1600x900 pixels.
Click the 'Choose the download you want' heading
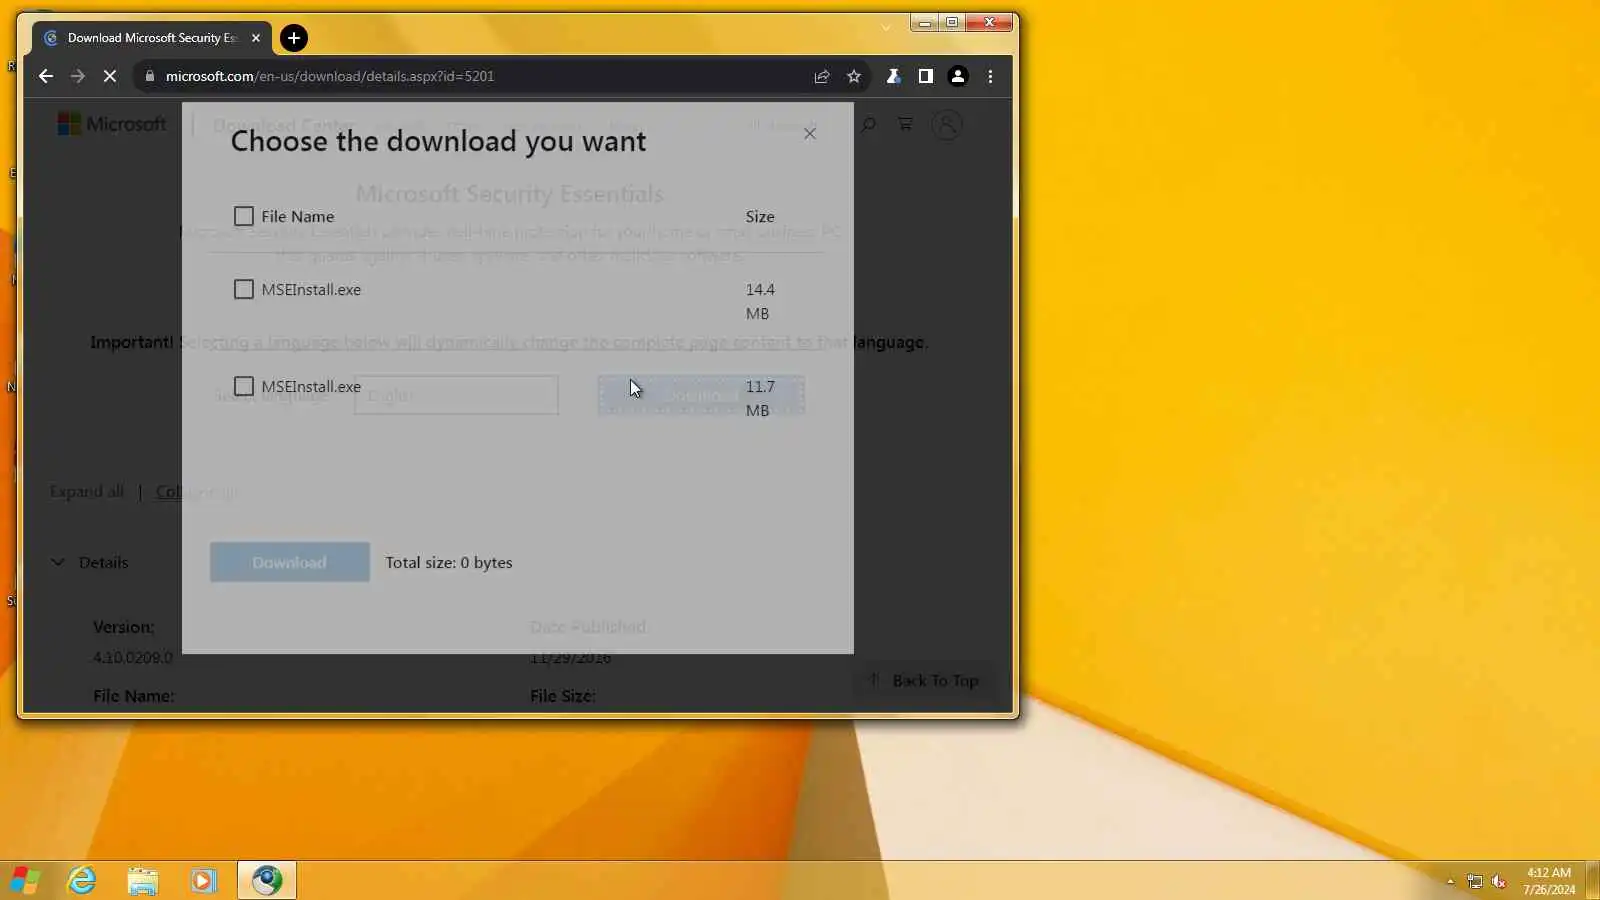438,141
